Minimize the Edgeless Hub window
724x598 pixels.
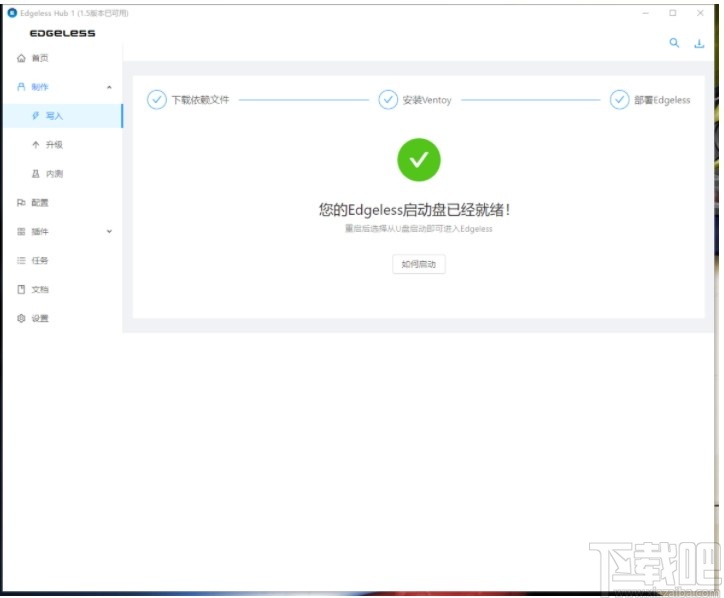(x=646, y=13)
